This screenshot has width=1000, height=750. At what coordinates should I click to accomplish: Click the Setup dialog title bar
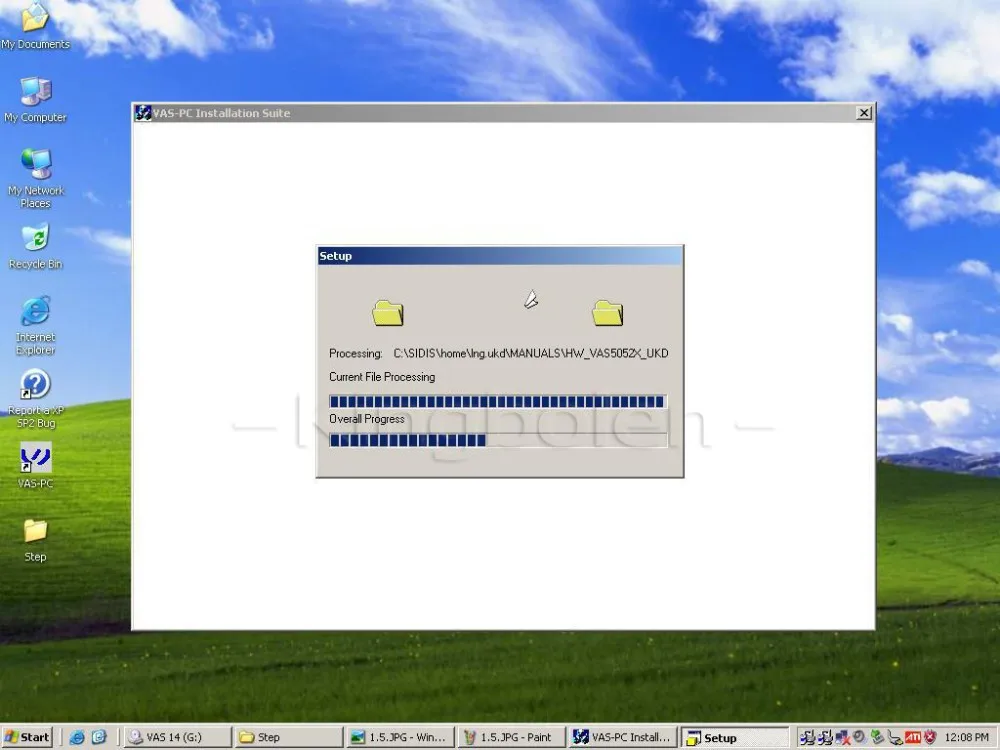500,256
